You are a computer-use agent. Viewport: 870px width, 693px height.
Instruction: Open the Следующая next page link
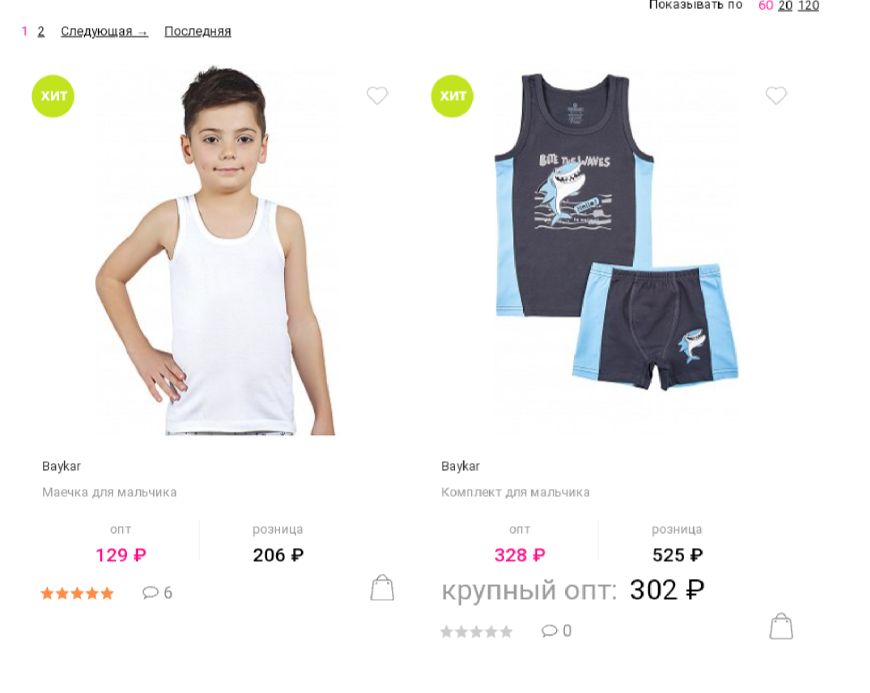(x=104, y=32)
